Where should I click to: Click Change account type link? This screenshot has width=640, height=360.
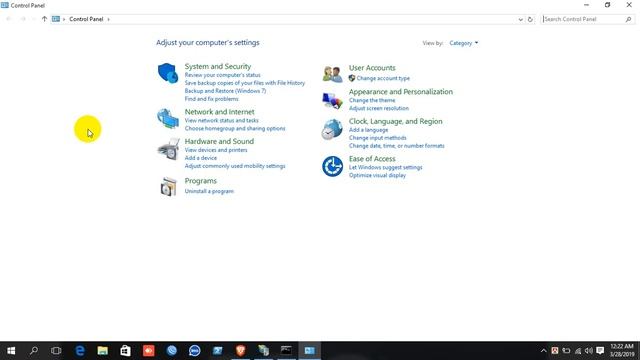(383, 78)
